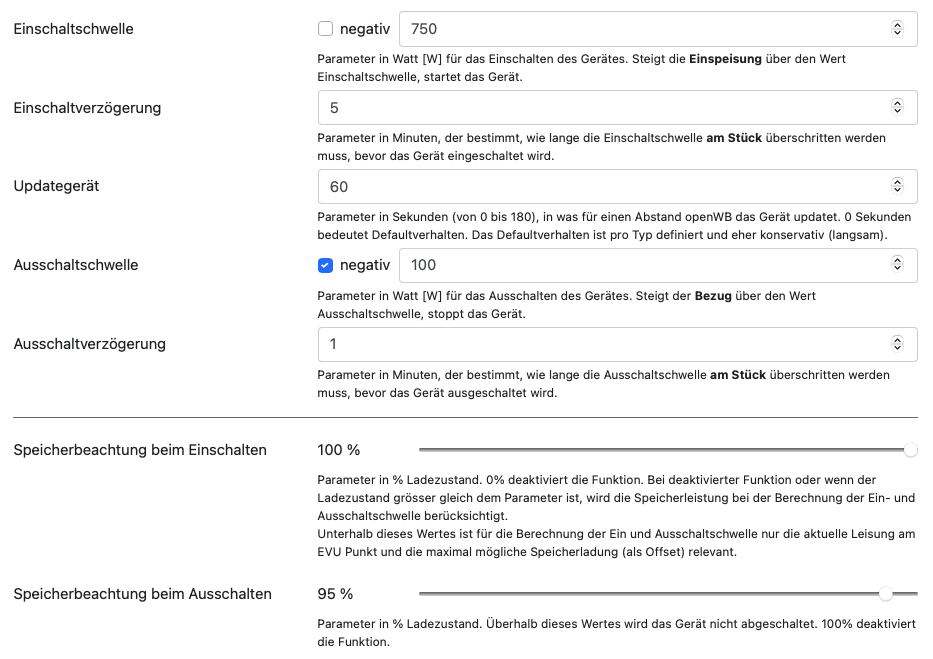Select the Updategerät seconds input field
The image size is (933, 659).
point(600,186)
